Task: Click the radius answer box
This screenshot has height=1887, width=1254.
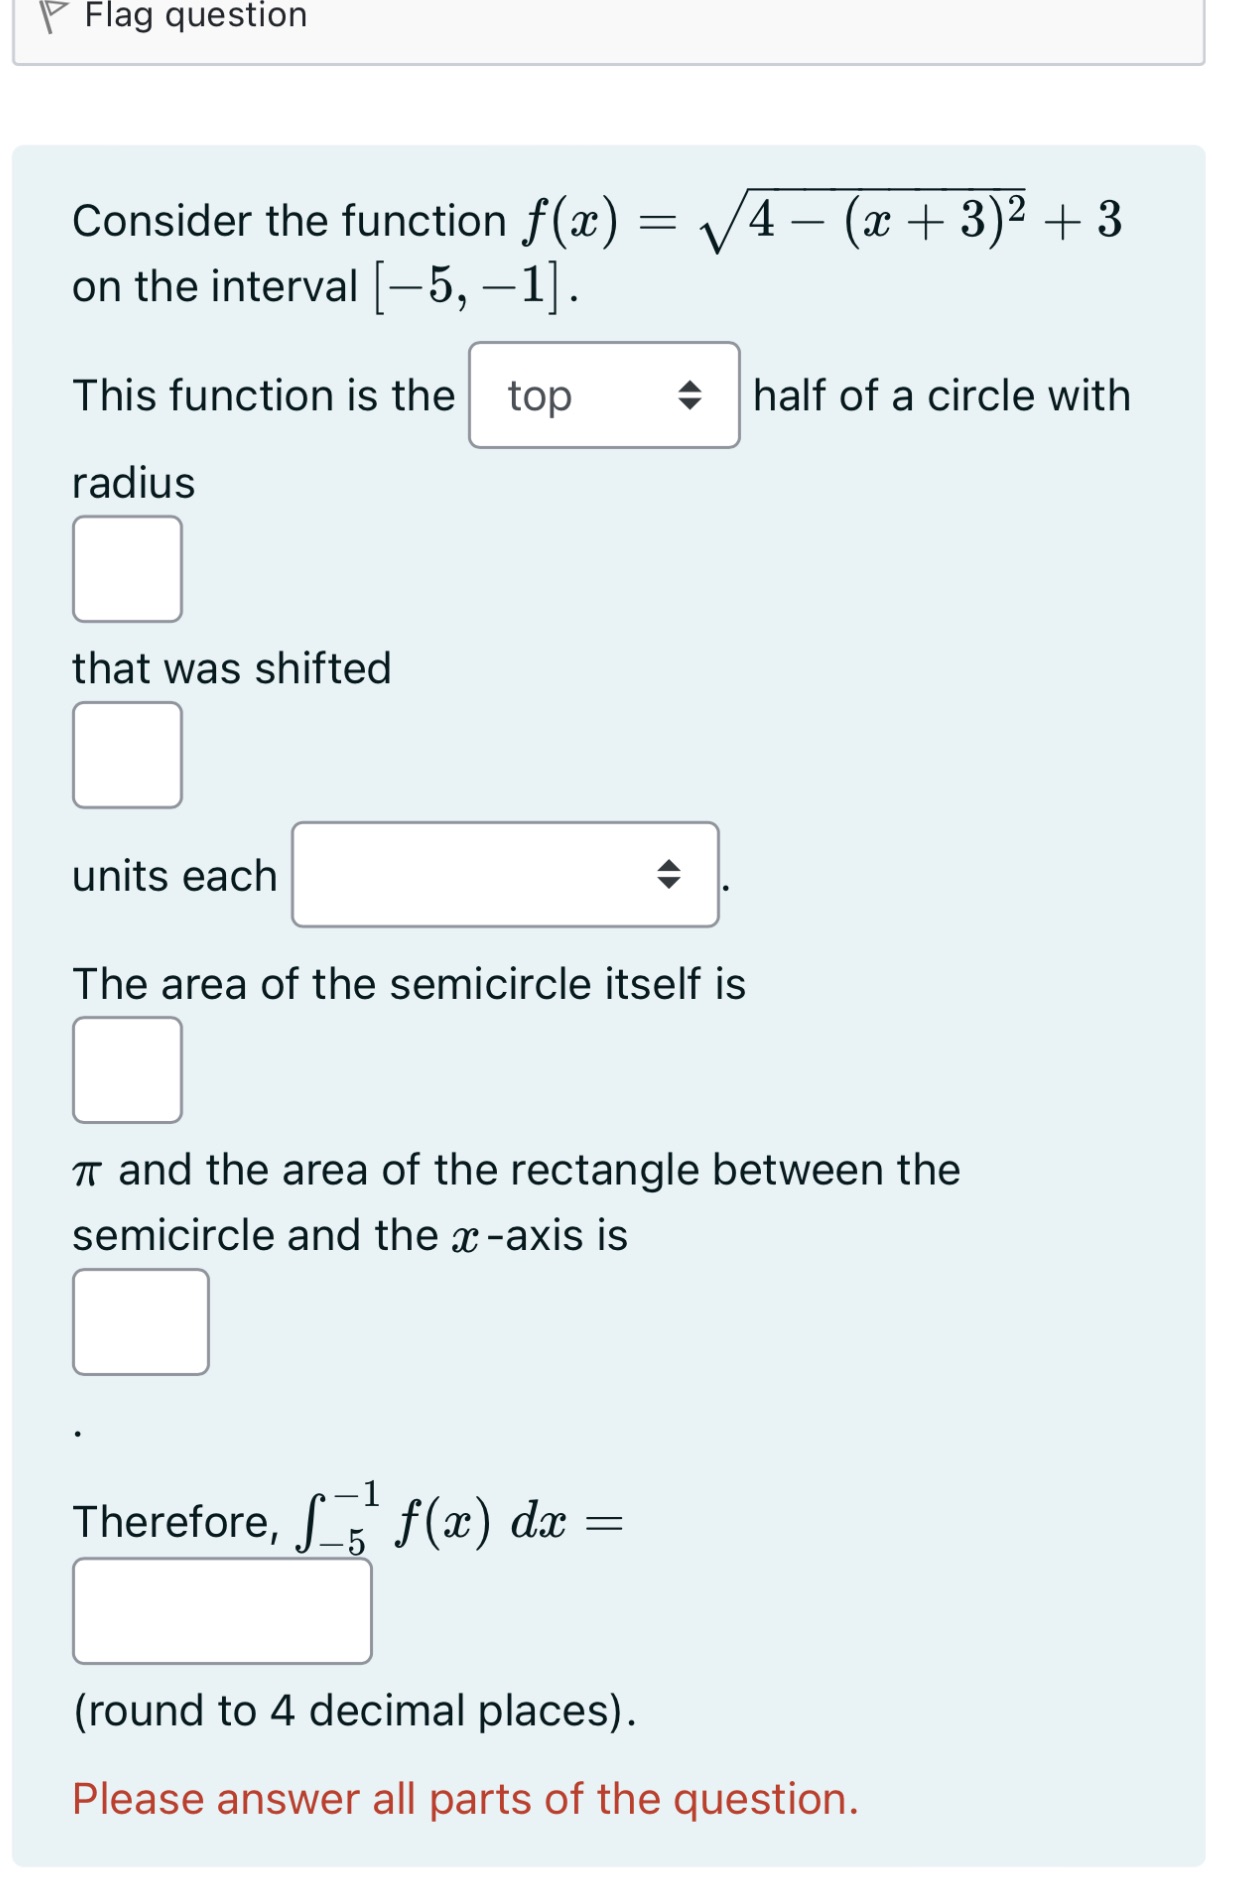Action: tap(126, 568)
